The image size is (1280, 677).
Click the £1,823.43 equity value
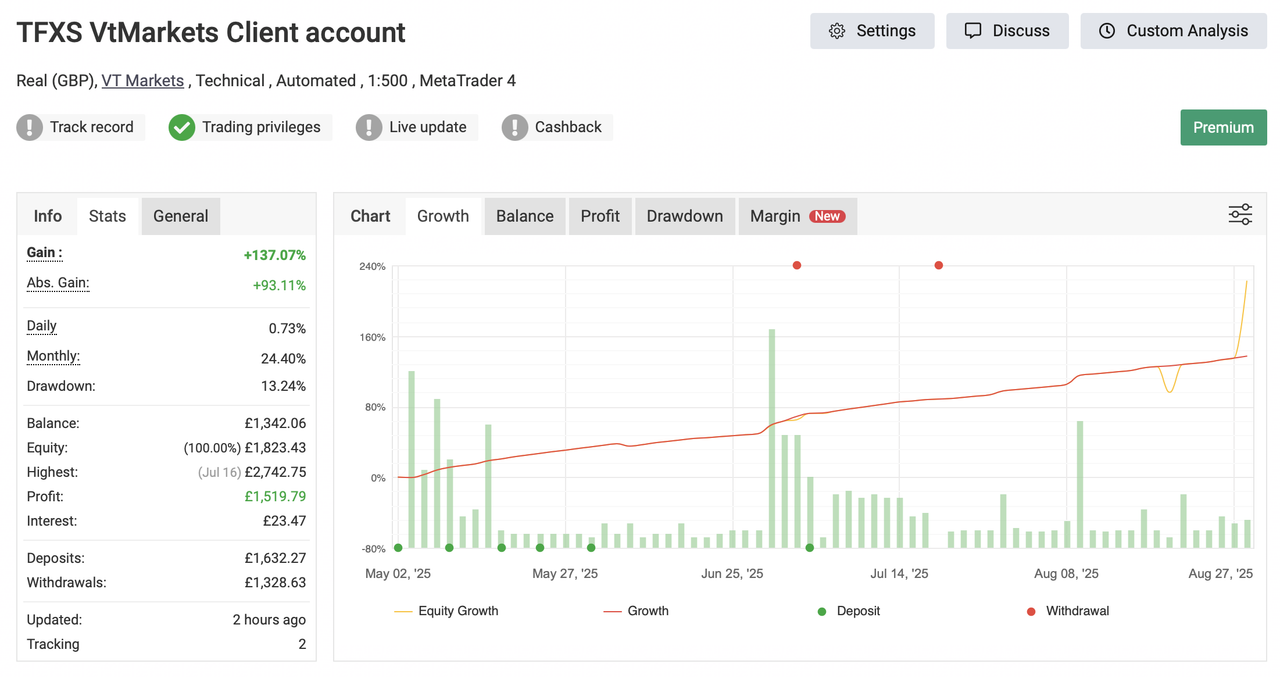point(275,448)
